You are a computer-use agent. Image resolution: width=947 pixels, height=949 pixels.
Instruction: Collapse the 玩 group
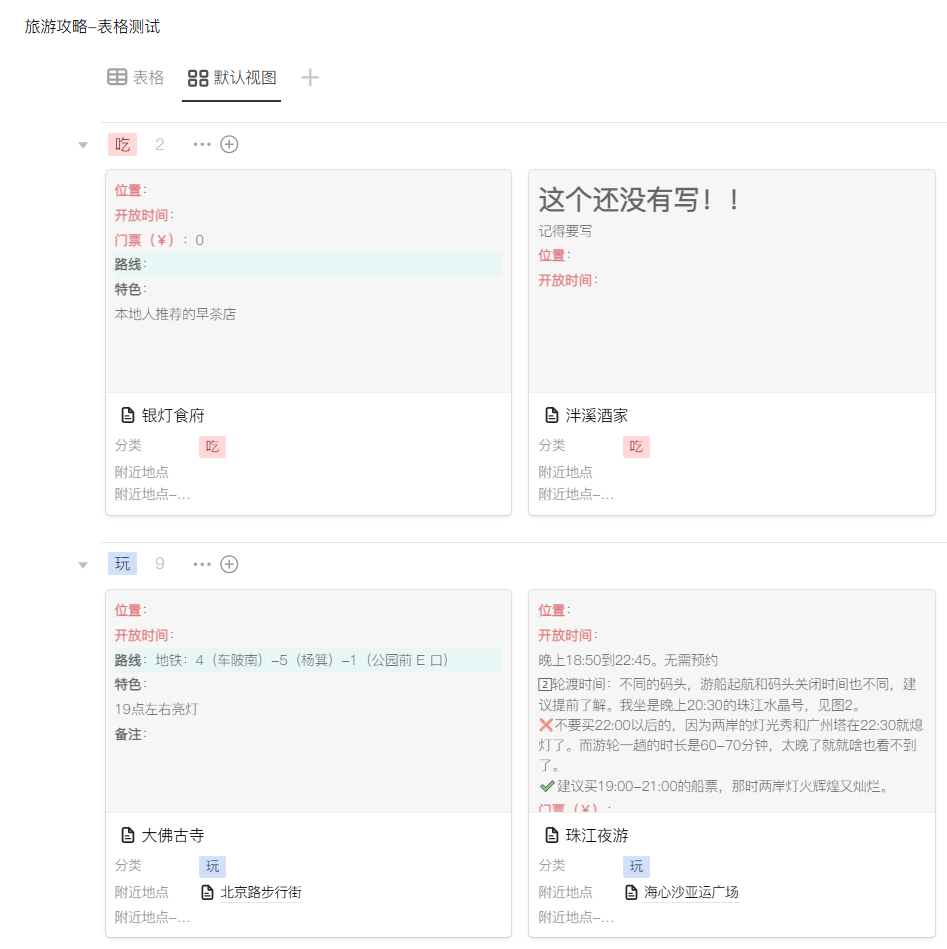(x=84, y=565)
